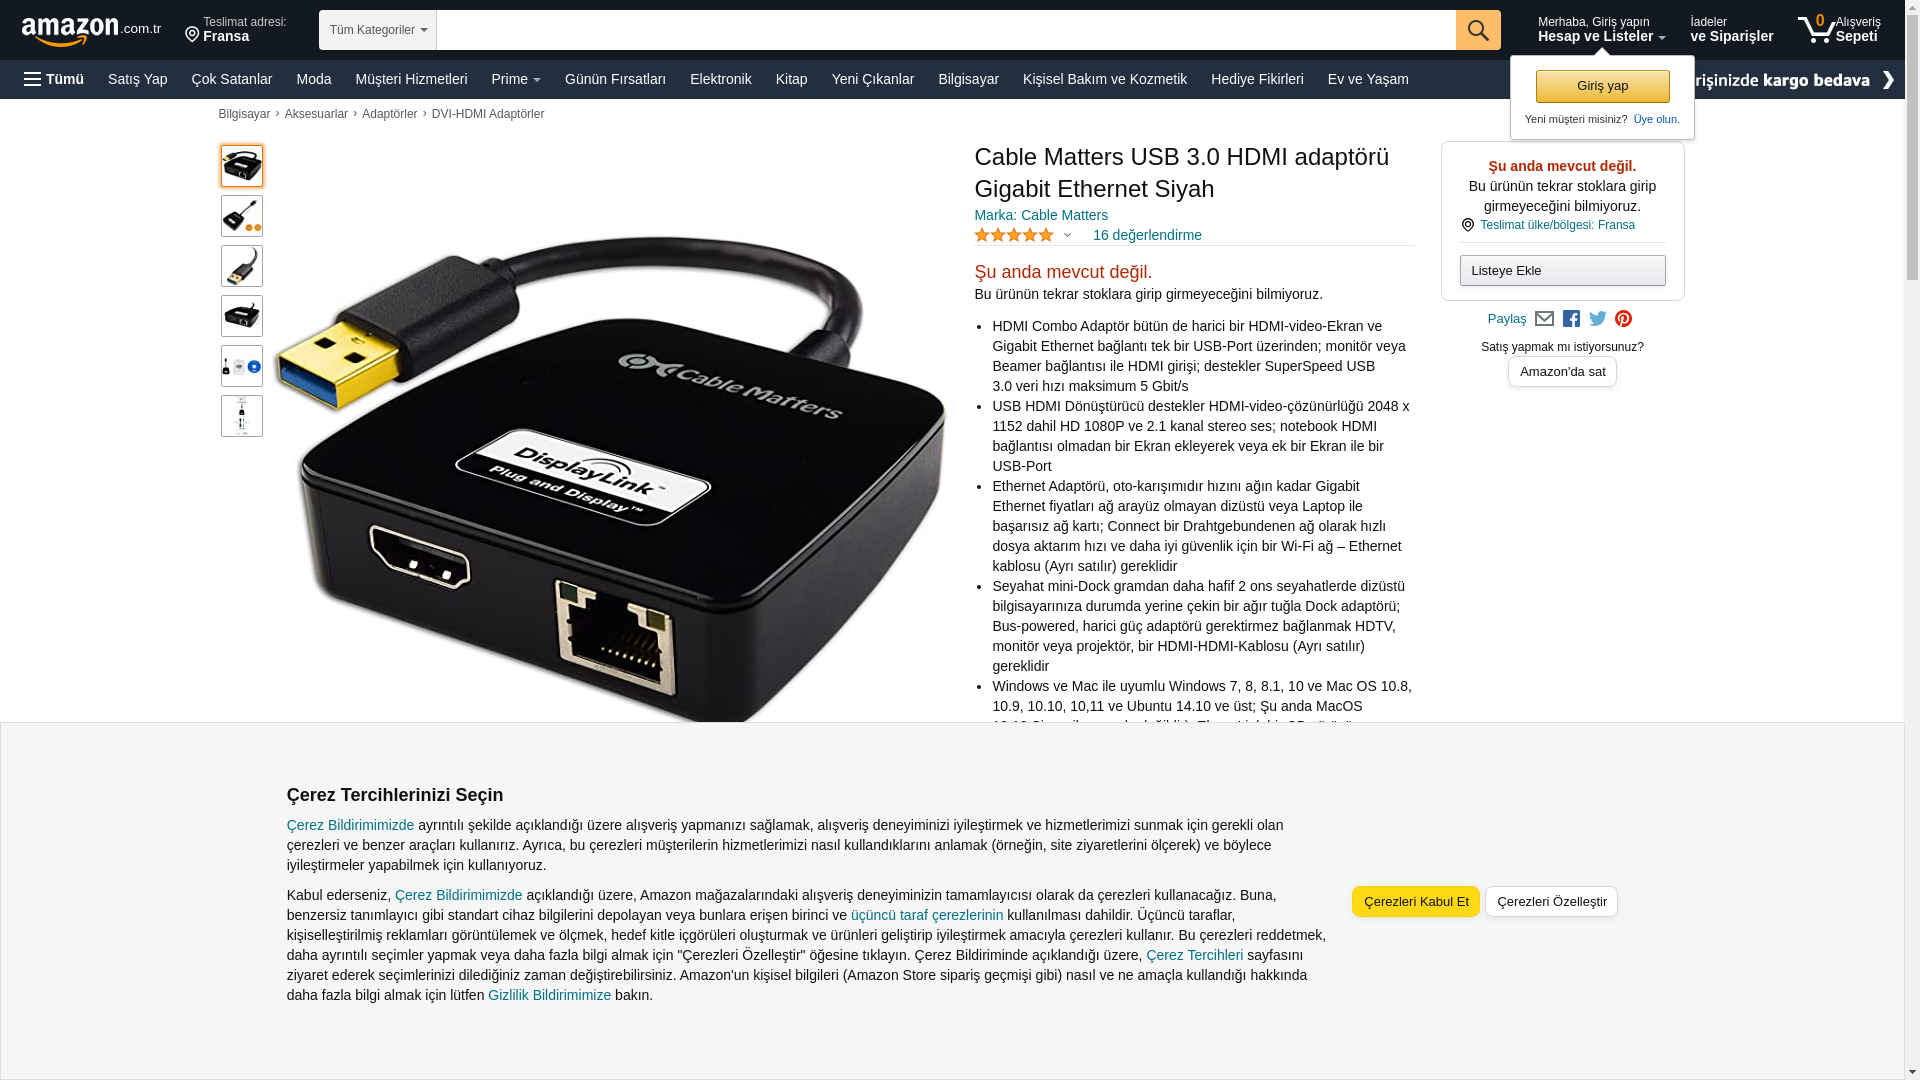
Task: Share the product via email icon
Action: click(1544, 319)
